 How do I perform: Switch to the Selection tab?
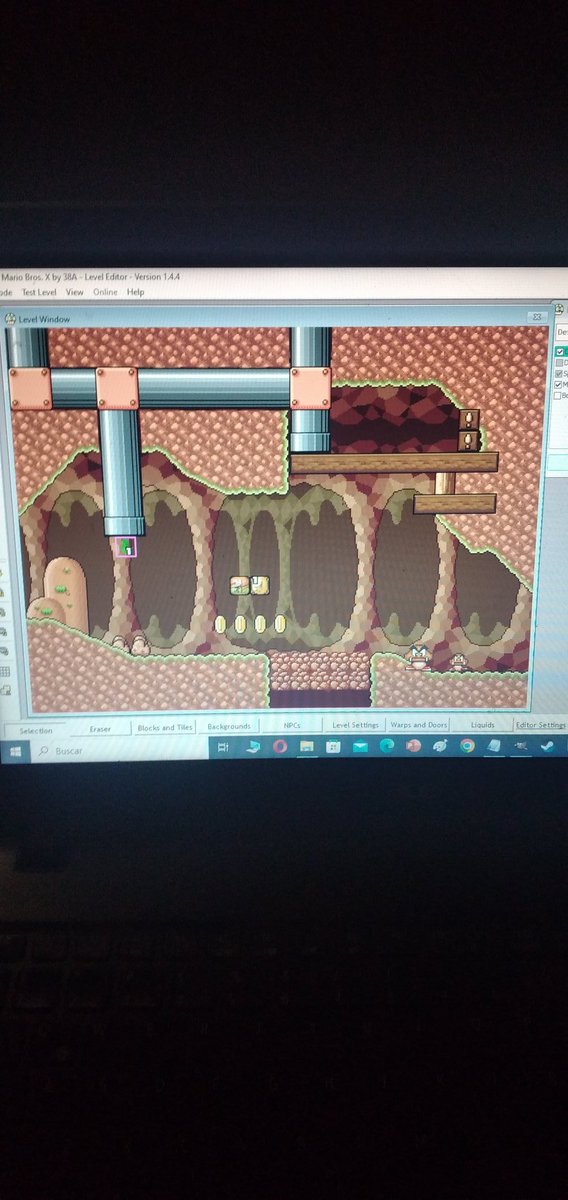coord(35,730)
